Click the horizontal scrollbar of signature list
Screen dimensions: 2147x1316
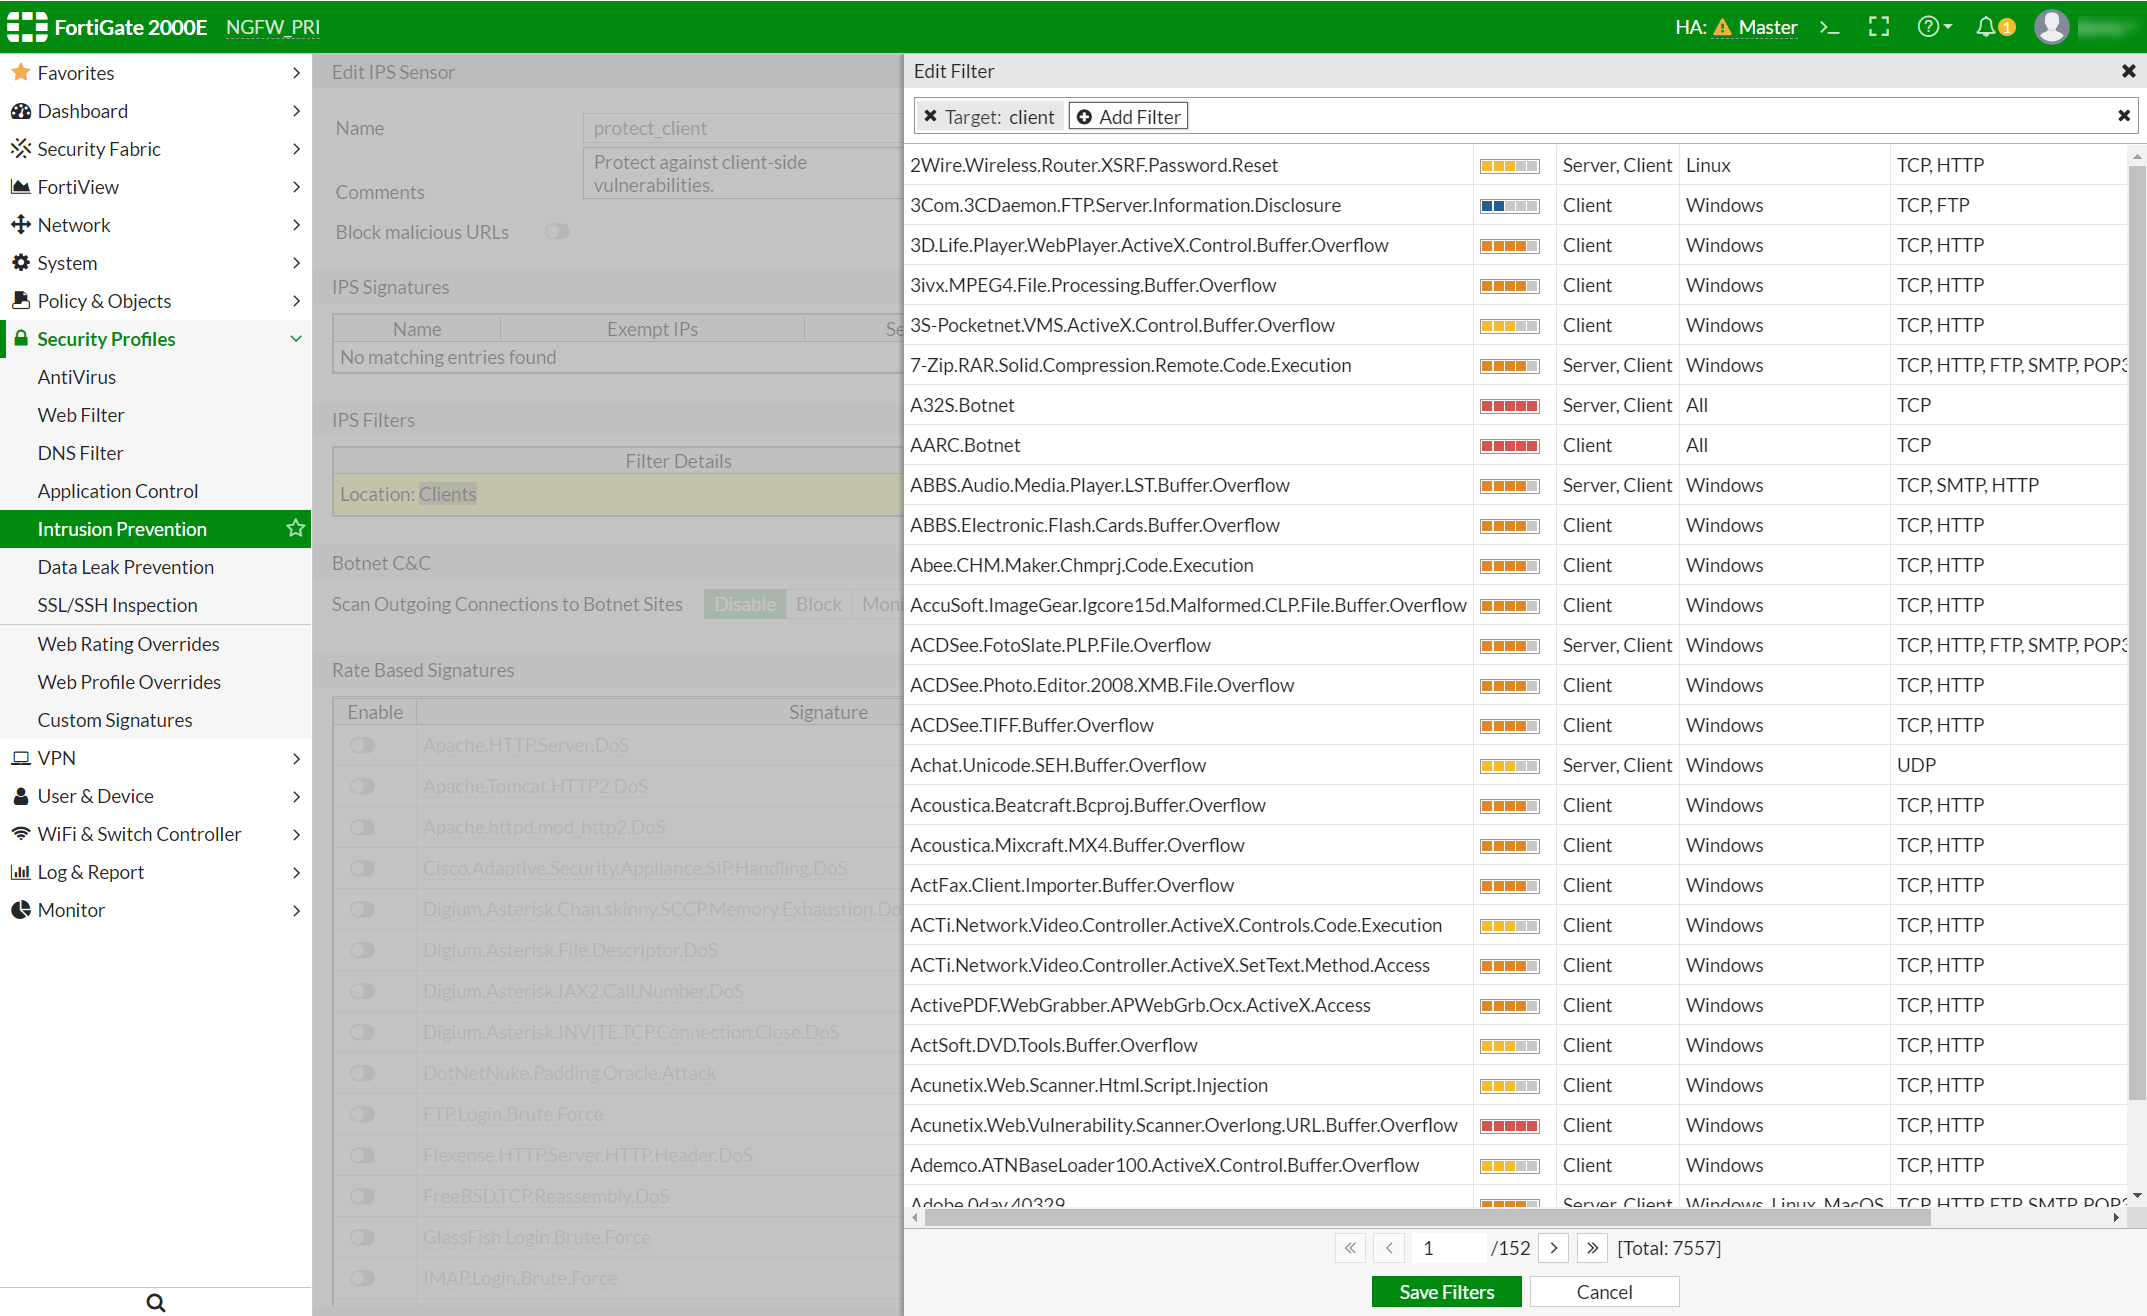click(x=1428, y=1217)
